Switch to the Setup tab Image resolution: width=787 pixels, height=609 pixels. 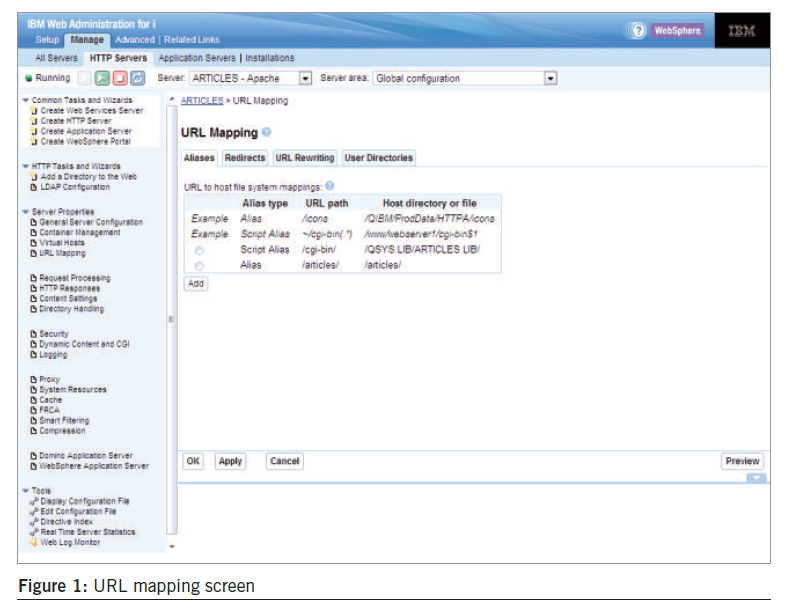coord(47,40)
